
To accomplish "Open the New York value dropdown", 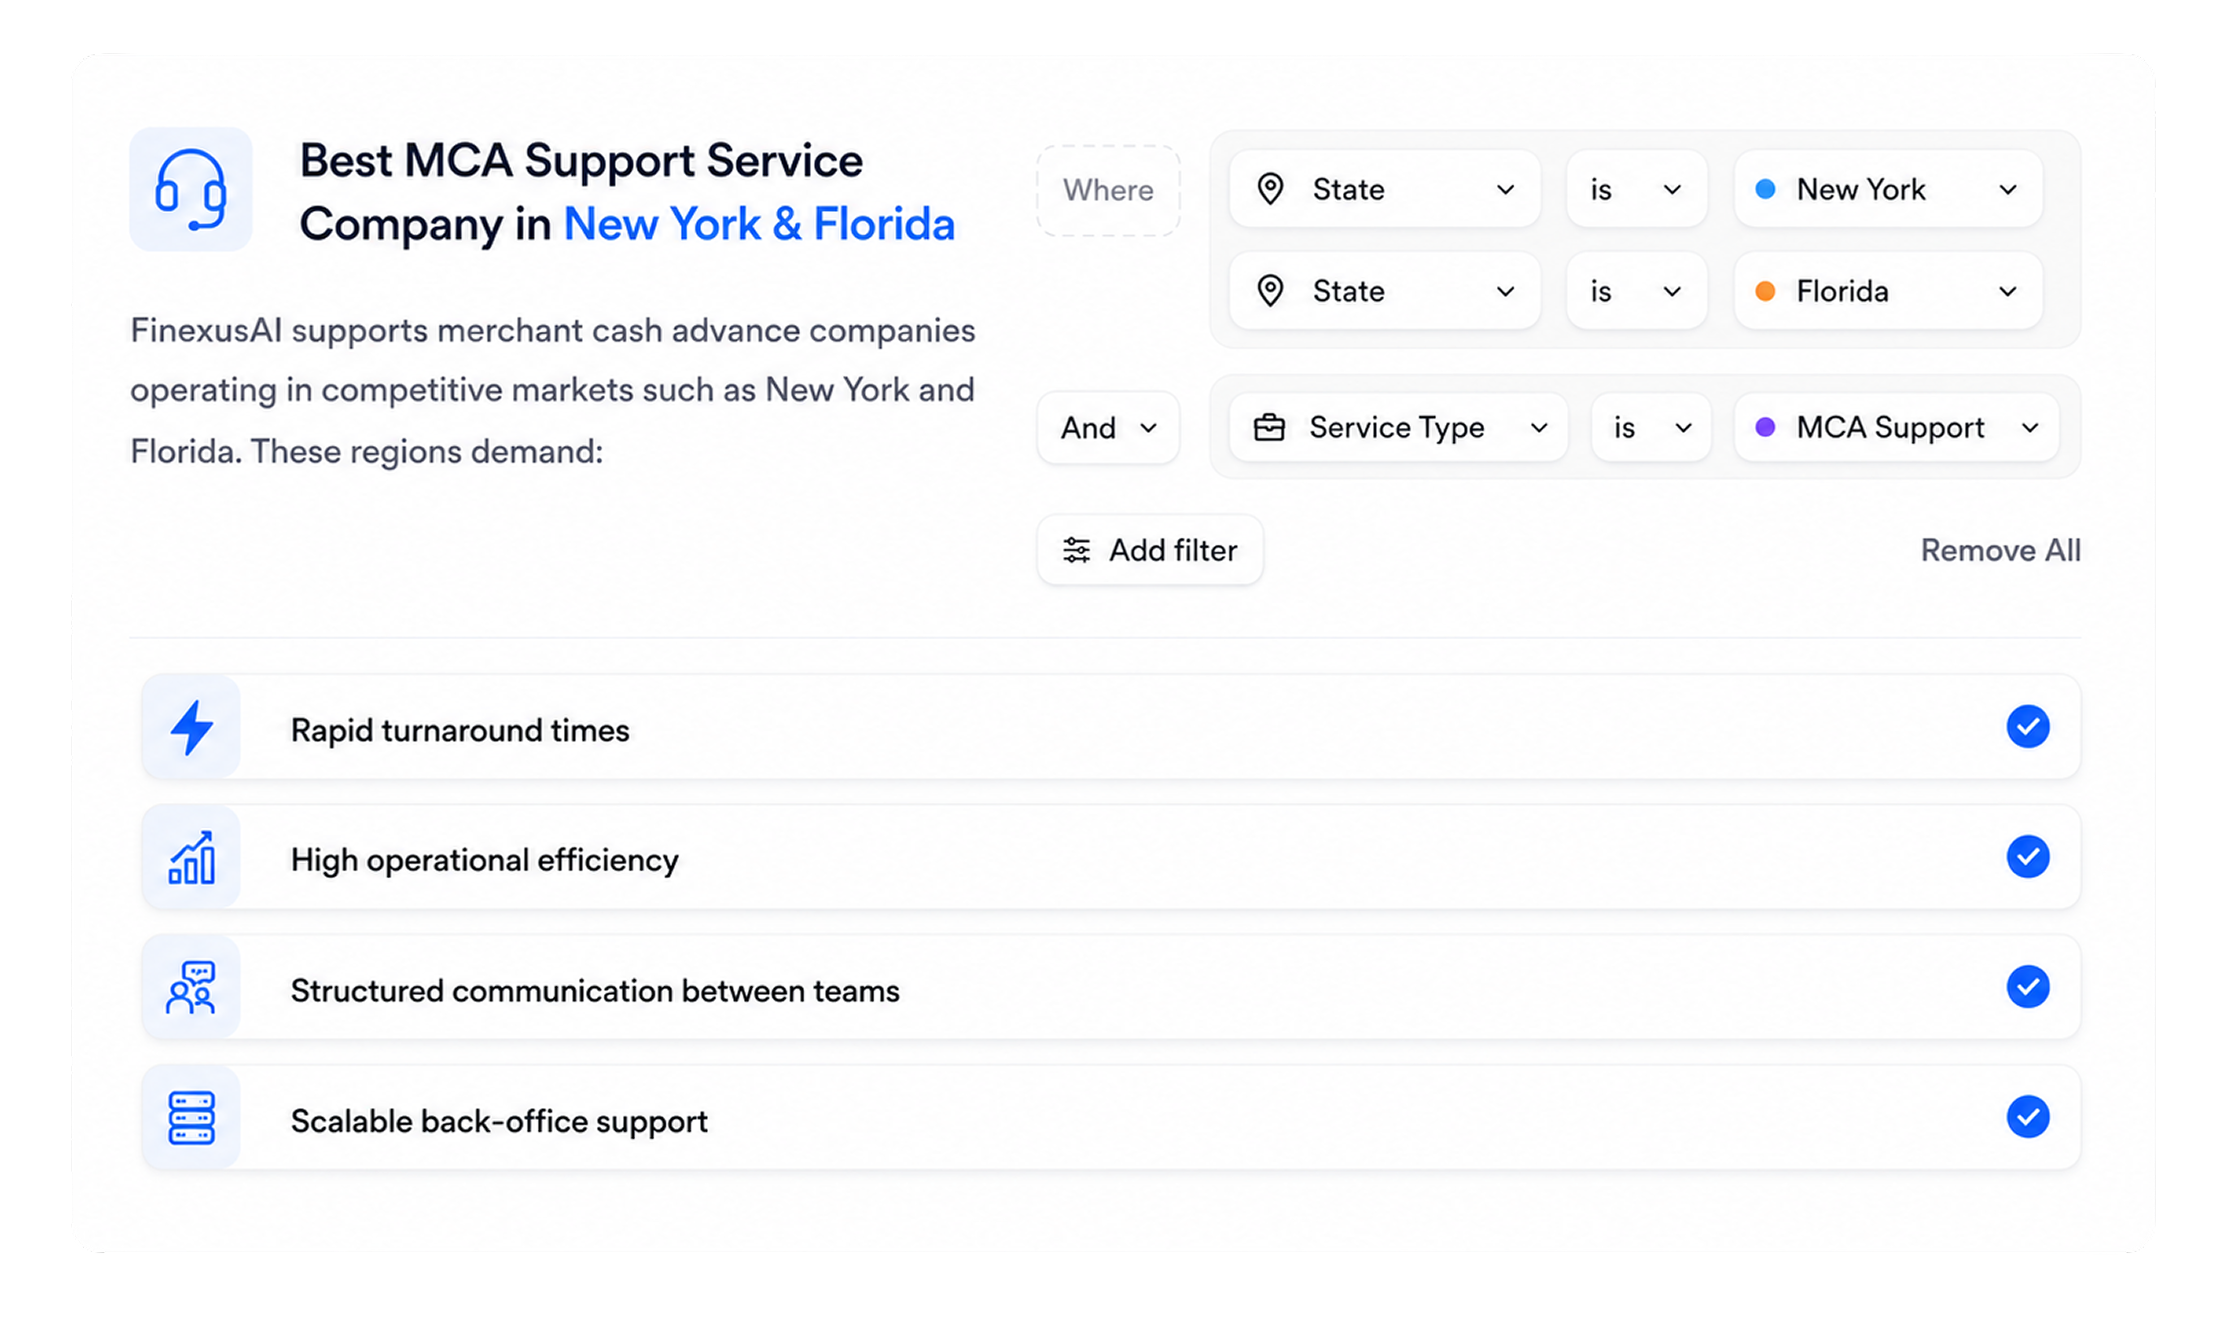I will pos(1888,189).
